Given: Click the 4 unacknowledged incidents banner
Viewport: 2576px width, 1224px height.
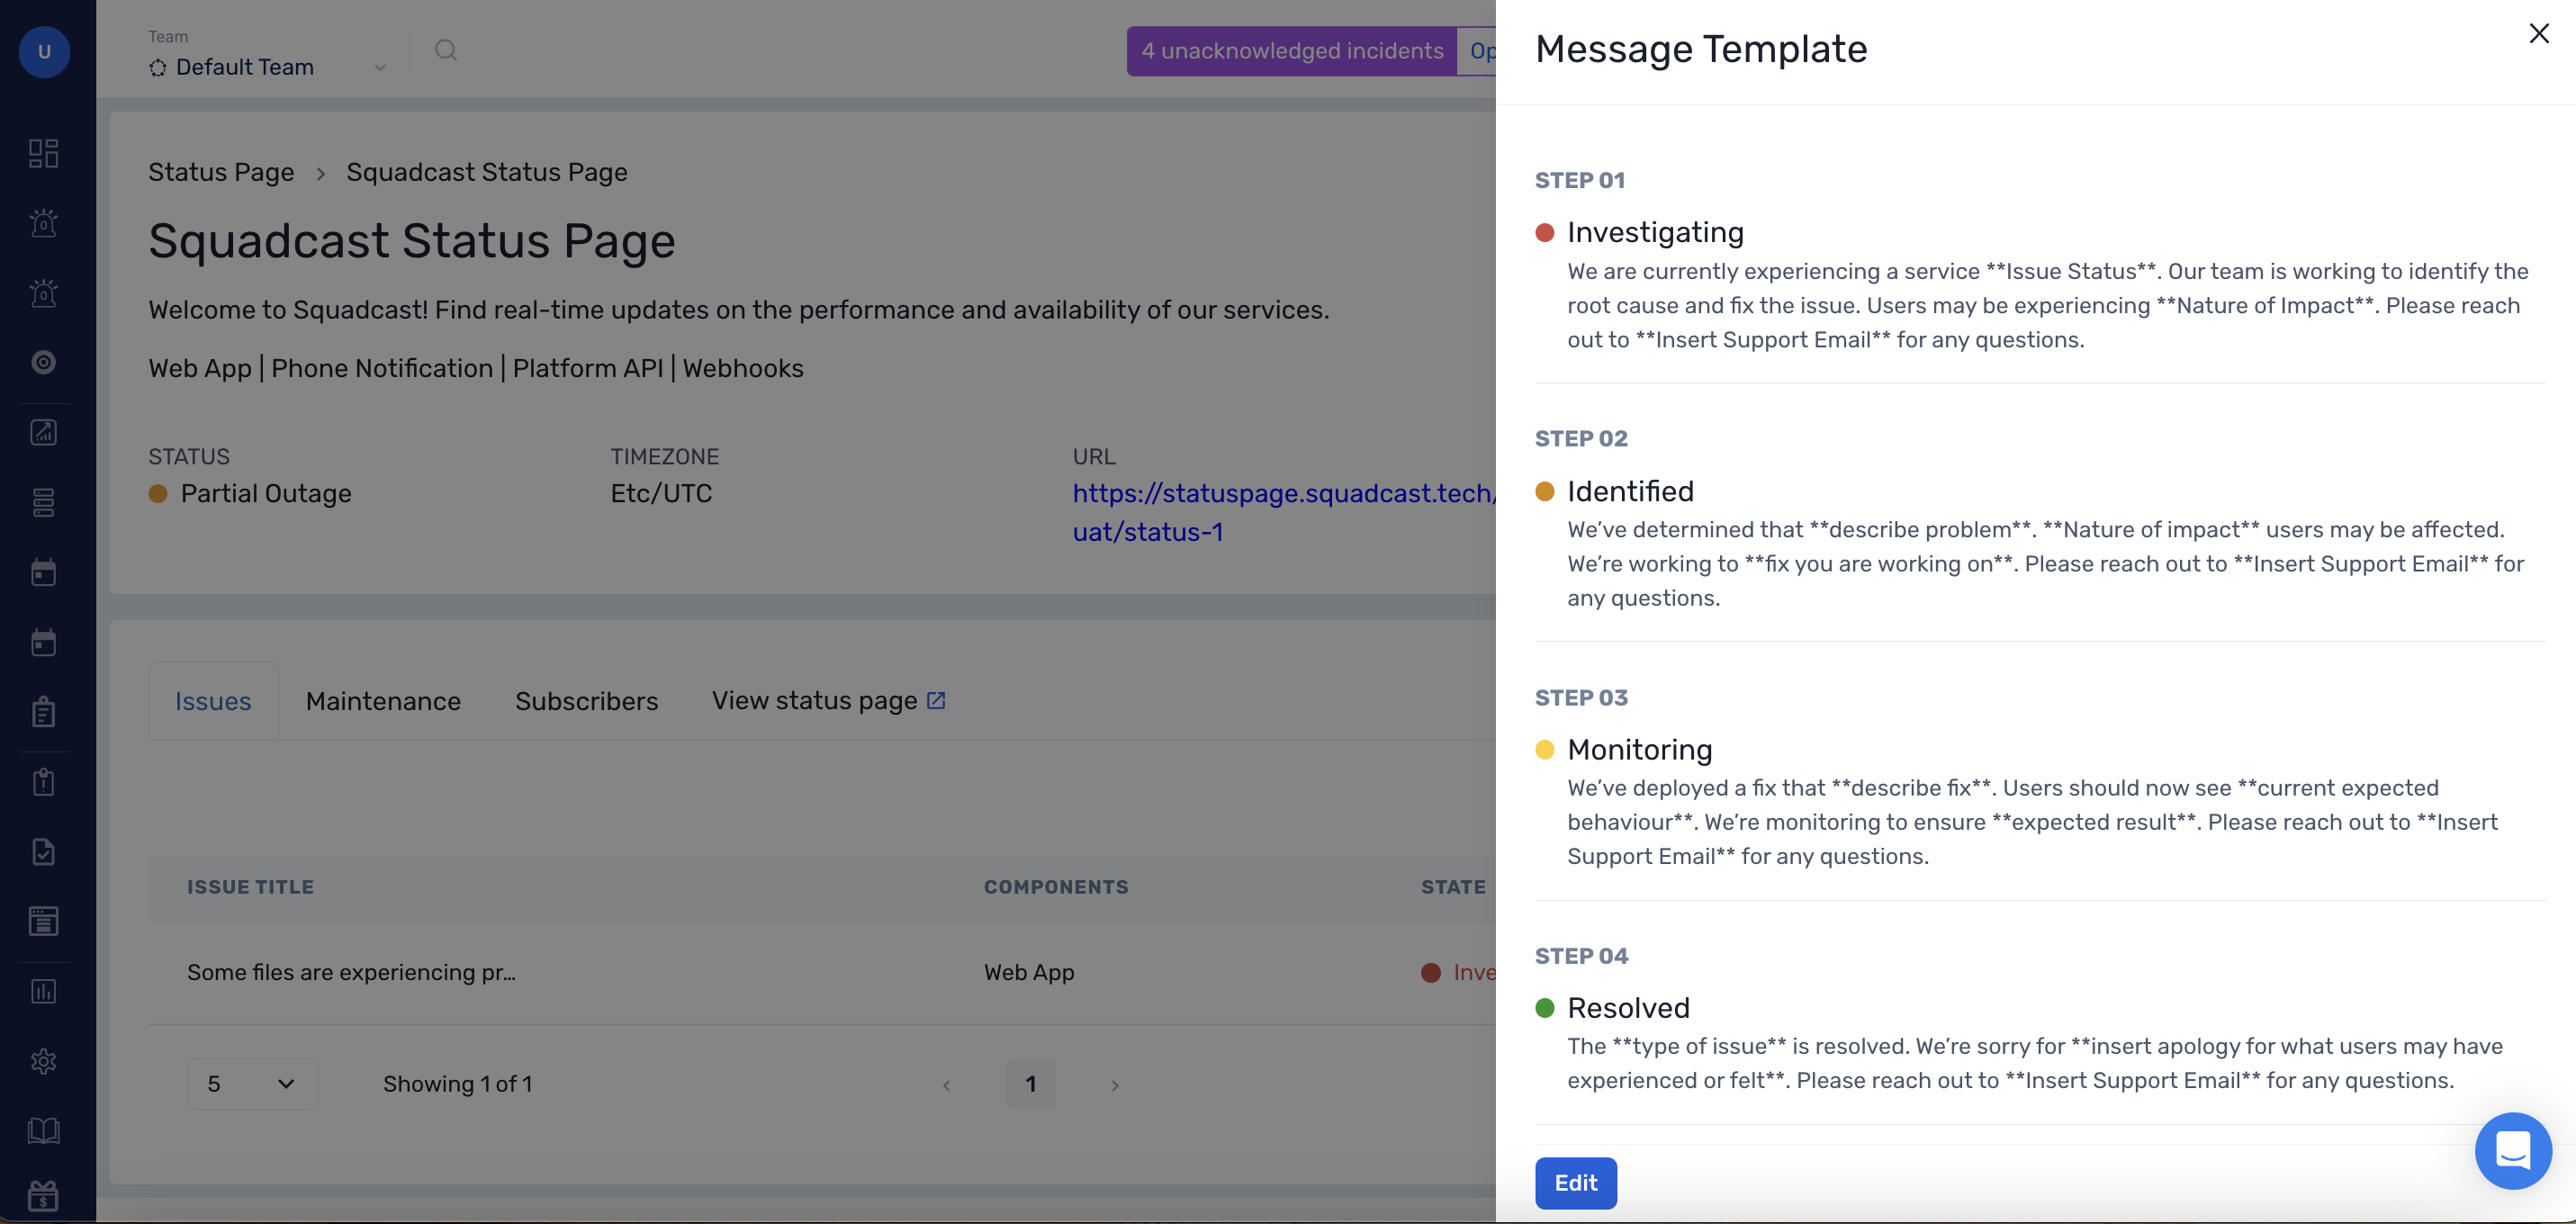Looking at the screenshot, I should [1291, 50].
